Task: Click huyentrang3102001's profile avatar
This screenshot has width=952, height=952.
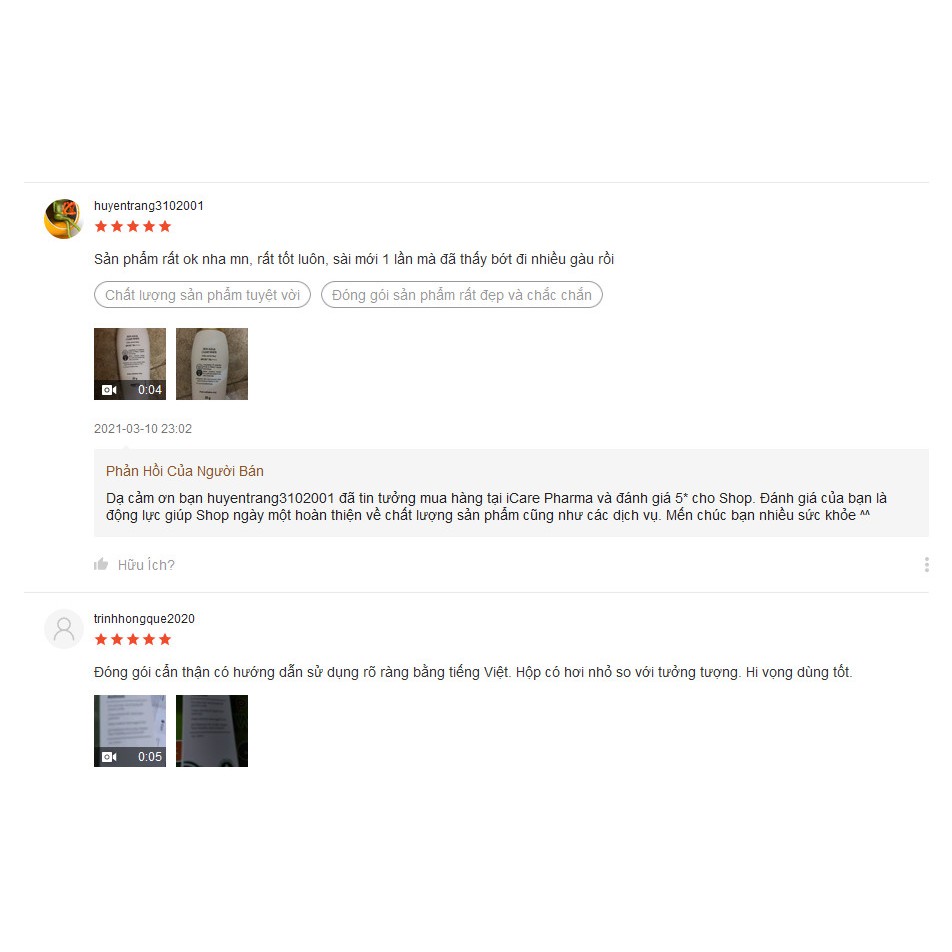Action: coord(63,219)
